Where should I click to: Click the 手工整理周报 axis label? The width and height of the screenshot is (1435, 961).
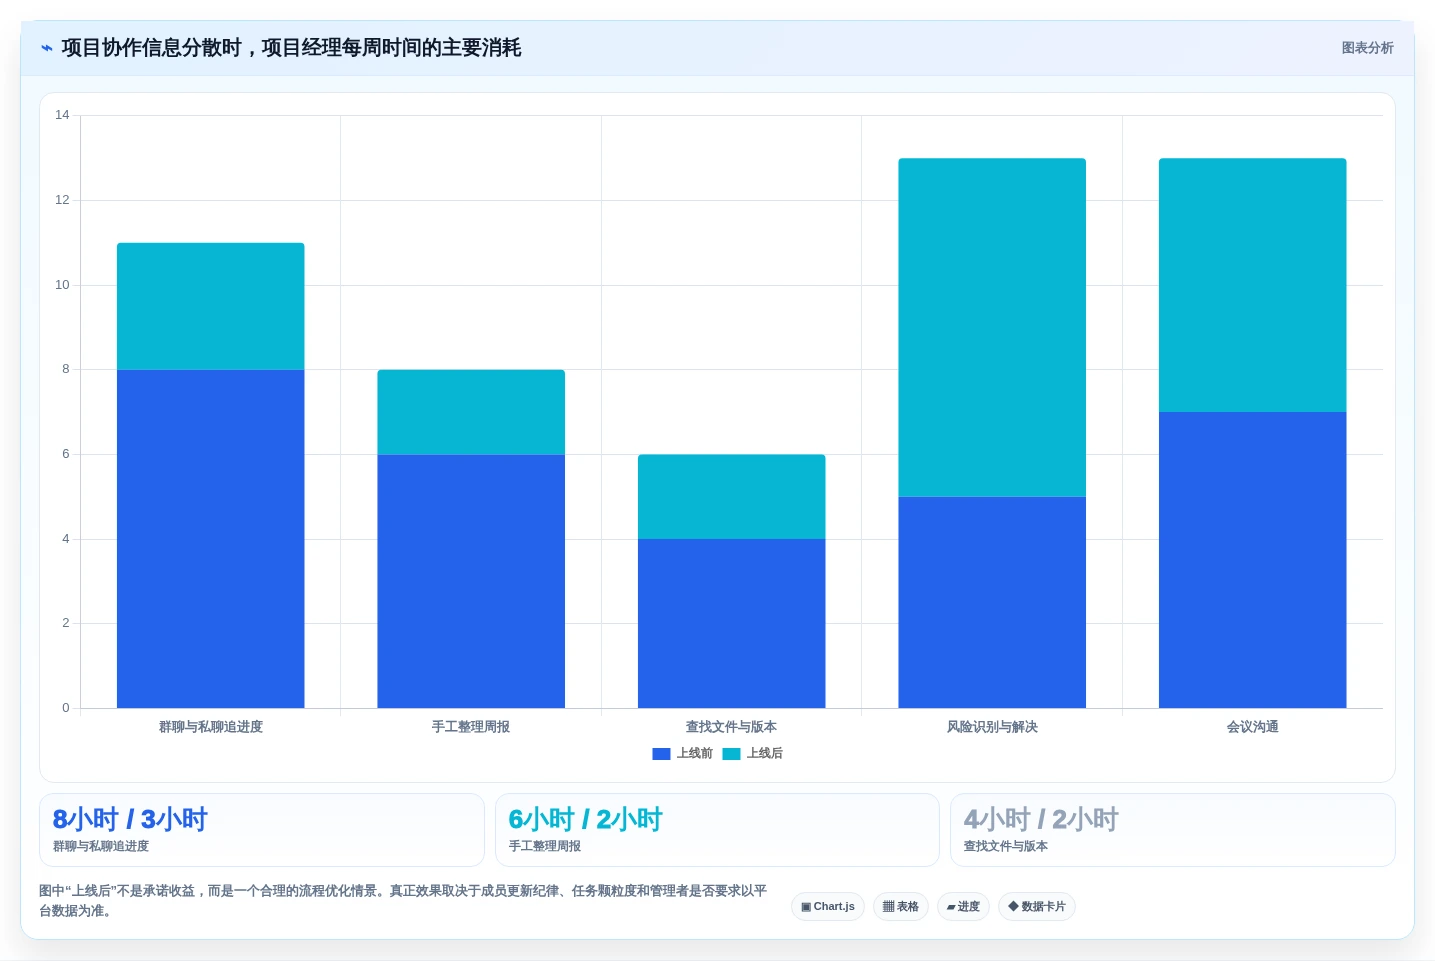tap(471, 727)
